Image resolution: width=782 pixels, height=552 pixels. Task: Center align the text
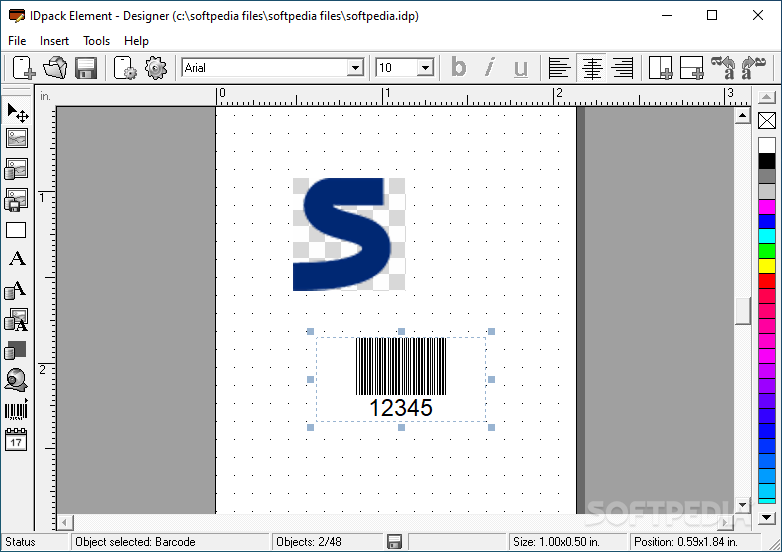pyautogui.click(x=591, y=67)
